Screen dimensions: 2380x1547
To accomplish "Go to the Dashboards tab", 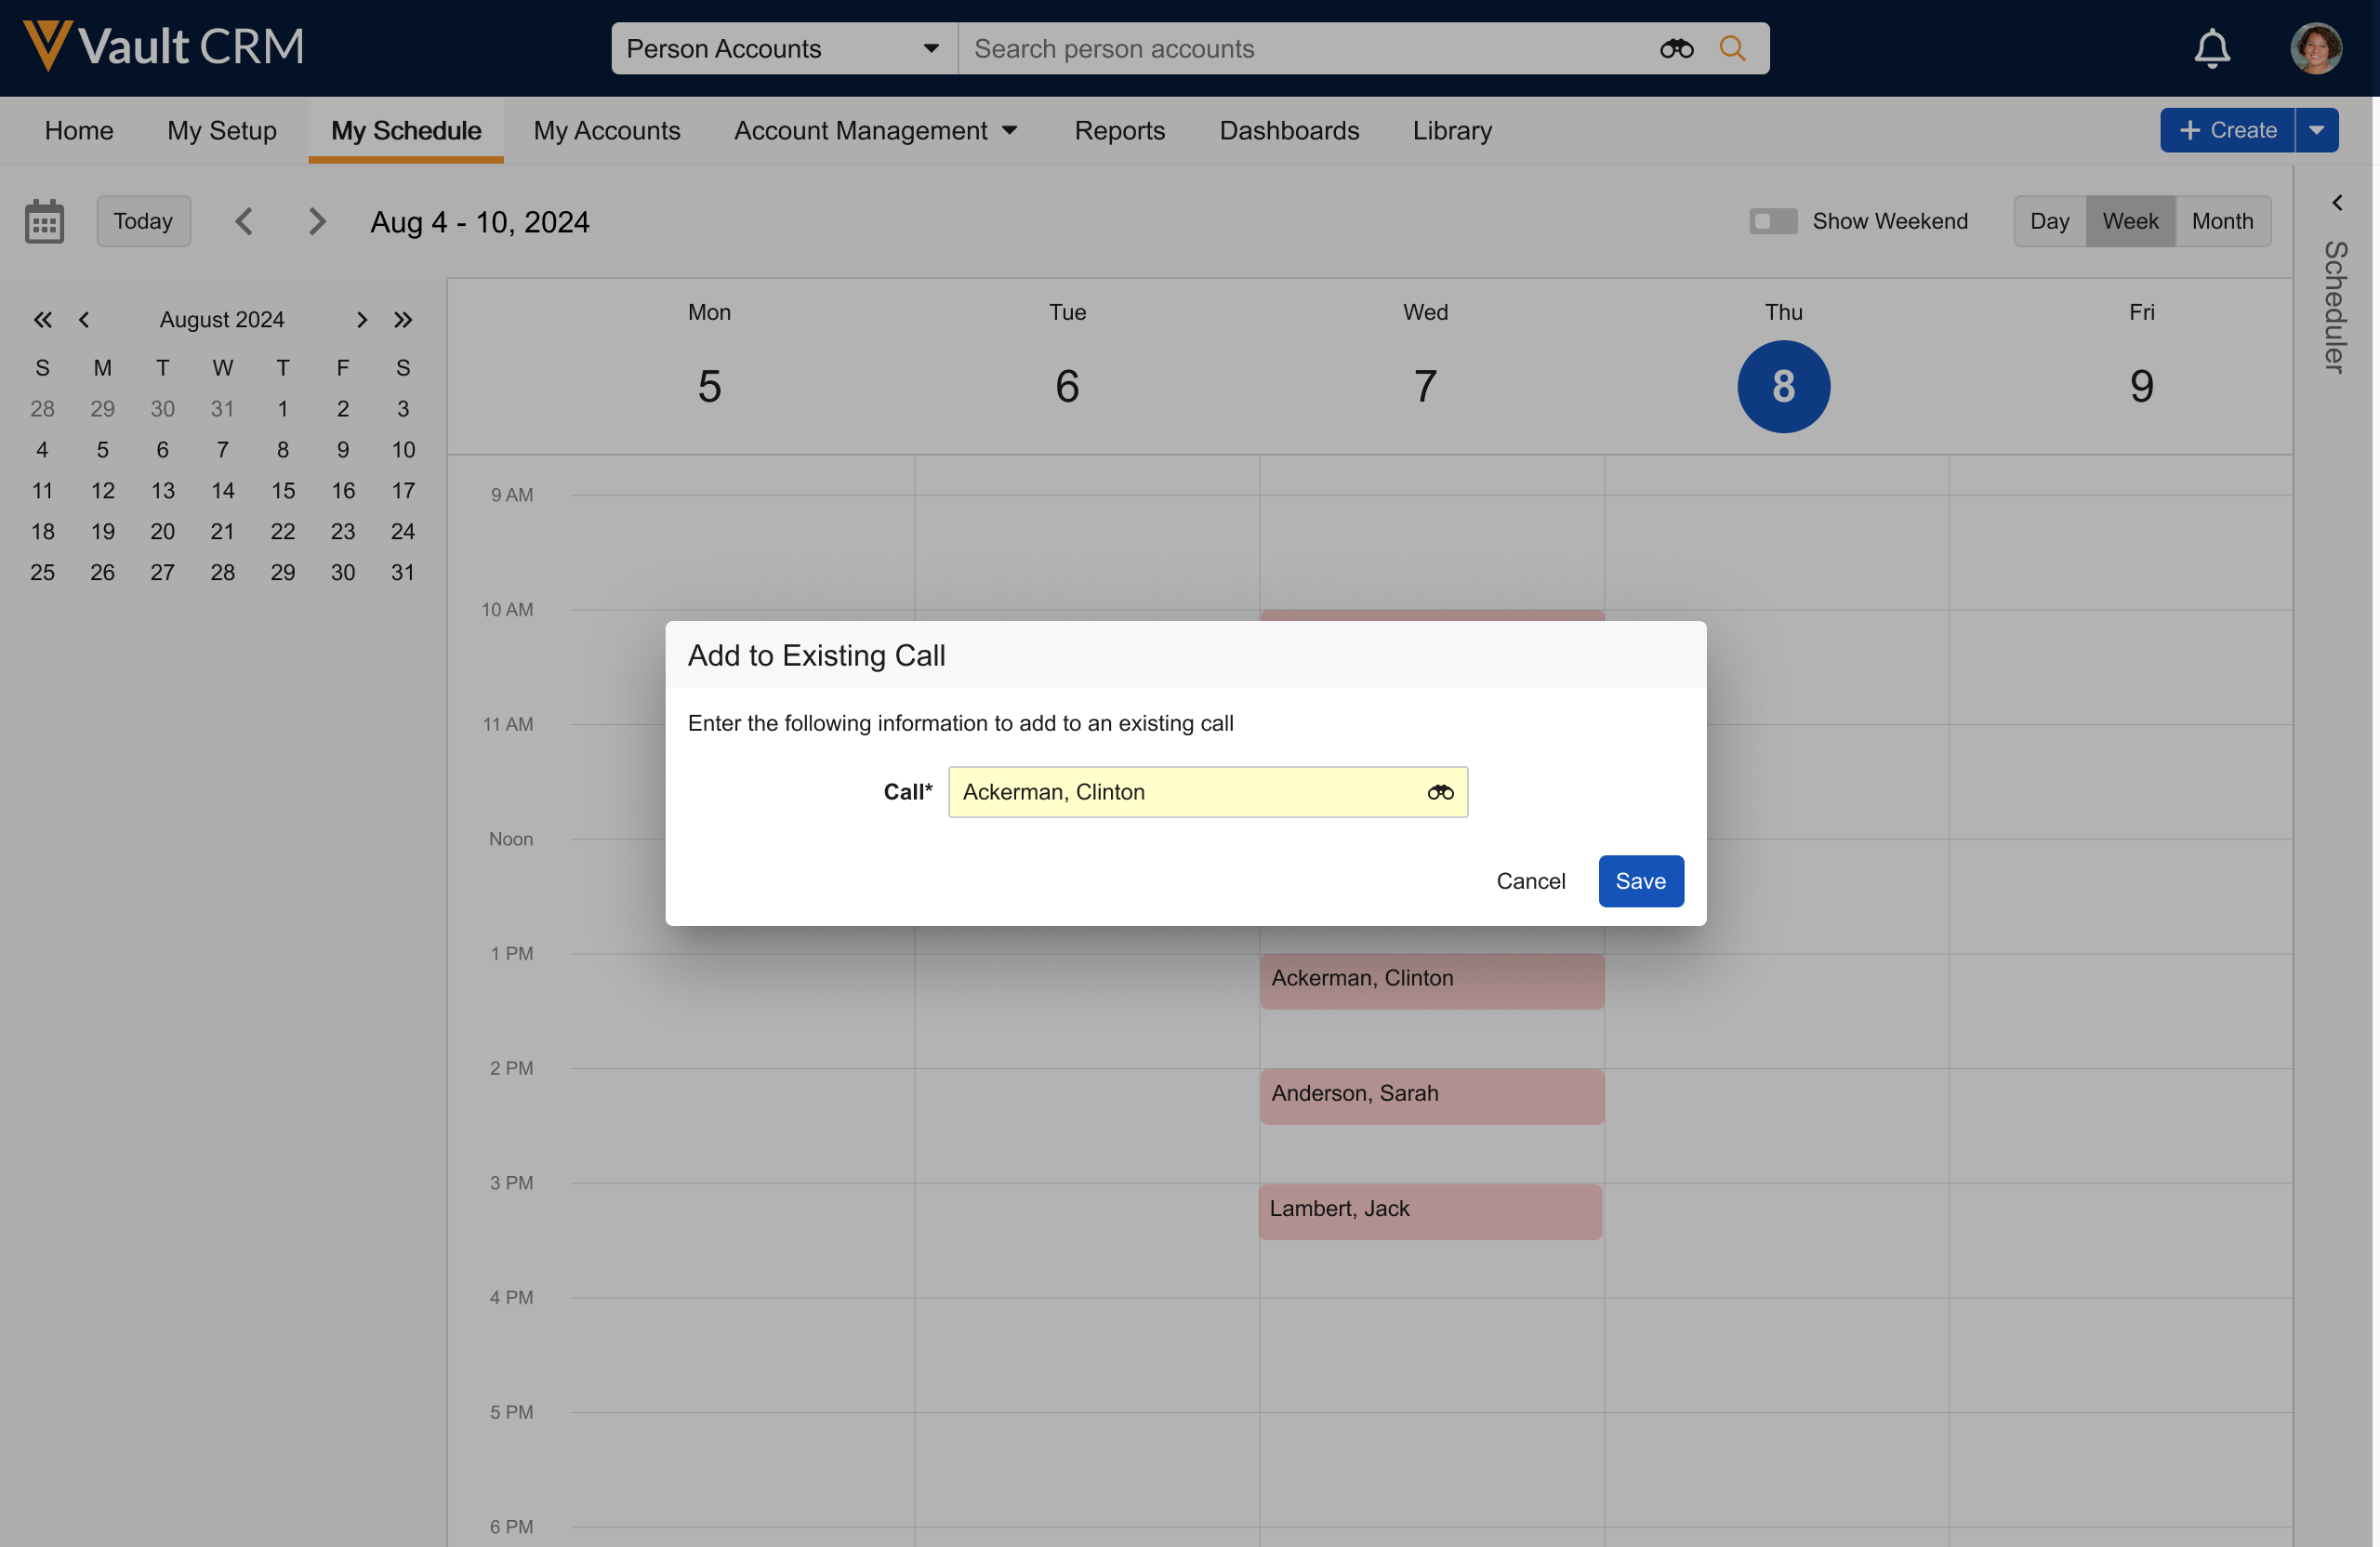I will (1288, 131).
